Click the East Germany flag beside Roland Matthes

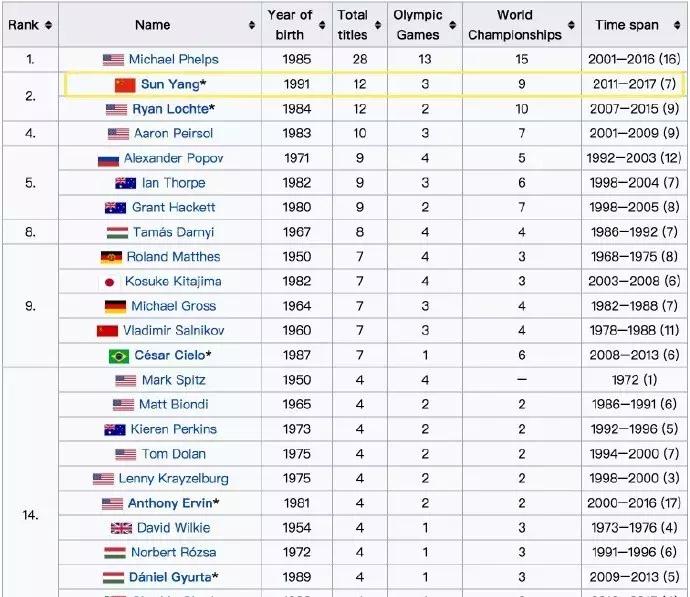point(111,257)
